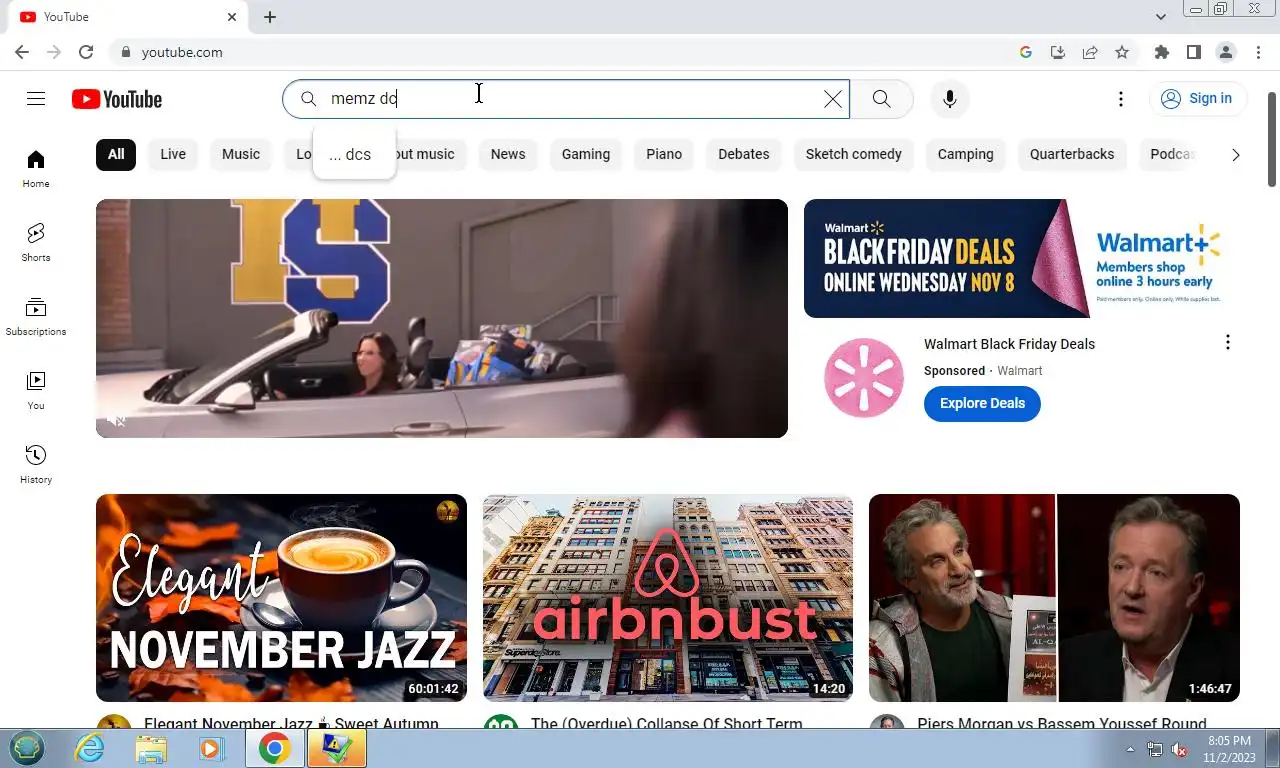Click the YouTube logo
This screenshot has width=1280, height=768.
point(117,99)
